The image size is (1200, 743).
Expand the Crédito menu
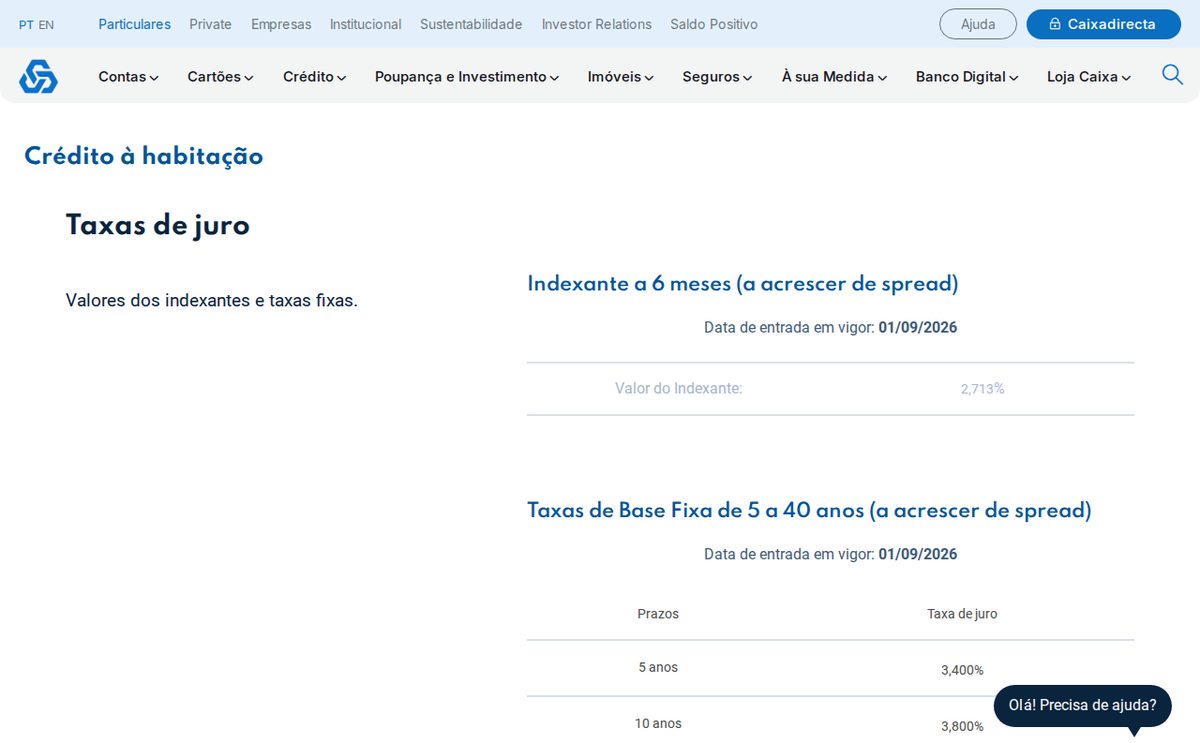pos(314,77)
